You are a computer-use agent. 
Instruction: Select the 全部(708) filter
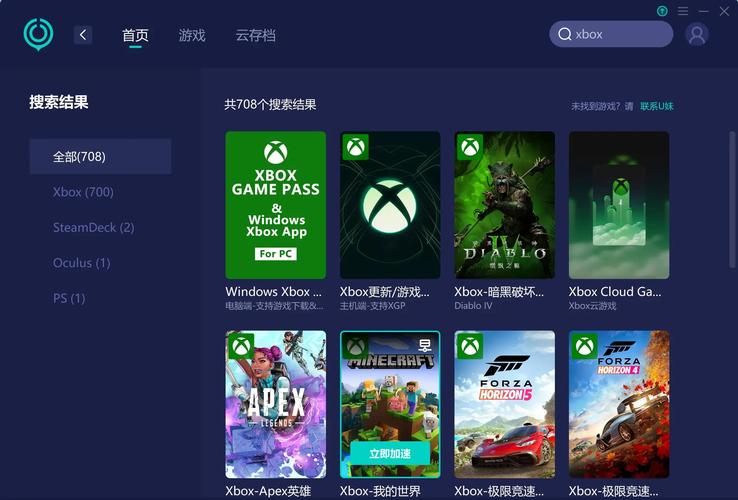[x=100, y=156]
